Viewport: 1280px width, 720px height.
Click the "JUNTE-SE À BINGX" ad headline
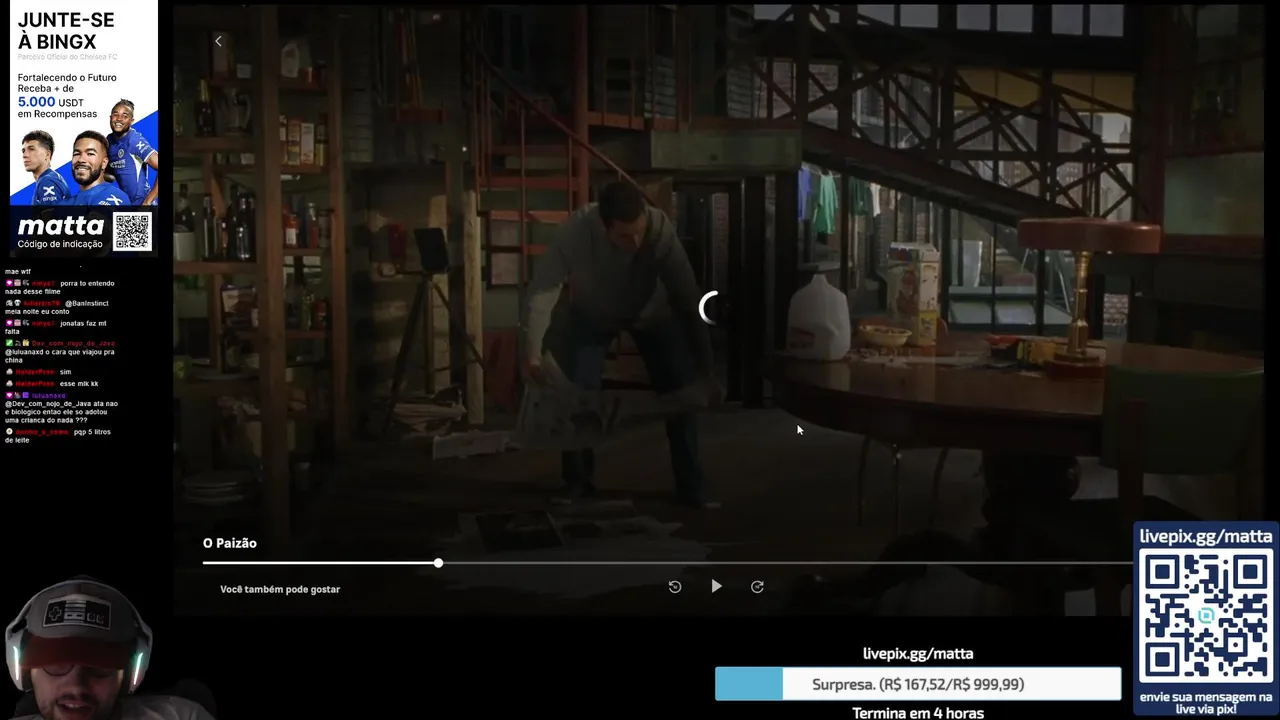66,30
